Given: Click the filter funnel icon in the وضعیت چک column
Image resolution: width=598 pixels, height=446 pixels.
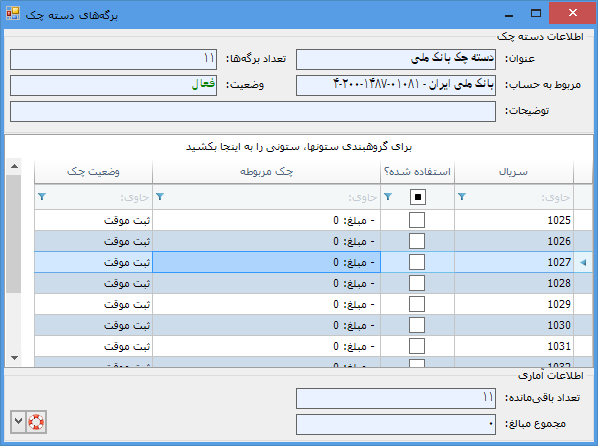Looking at the screenshot, I should (42, 197).
